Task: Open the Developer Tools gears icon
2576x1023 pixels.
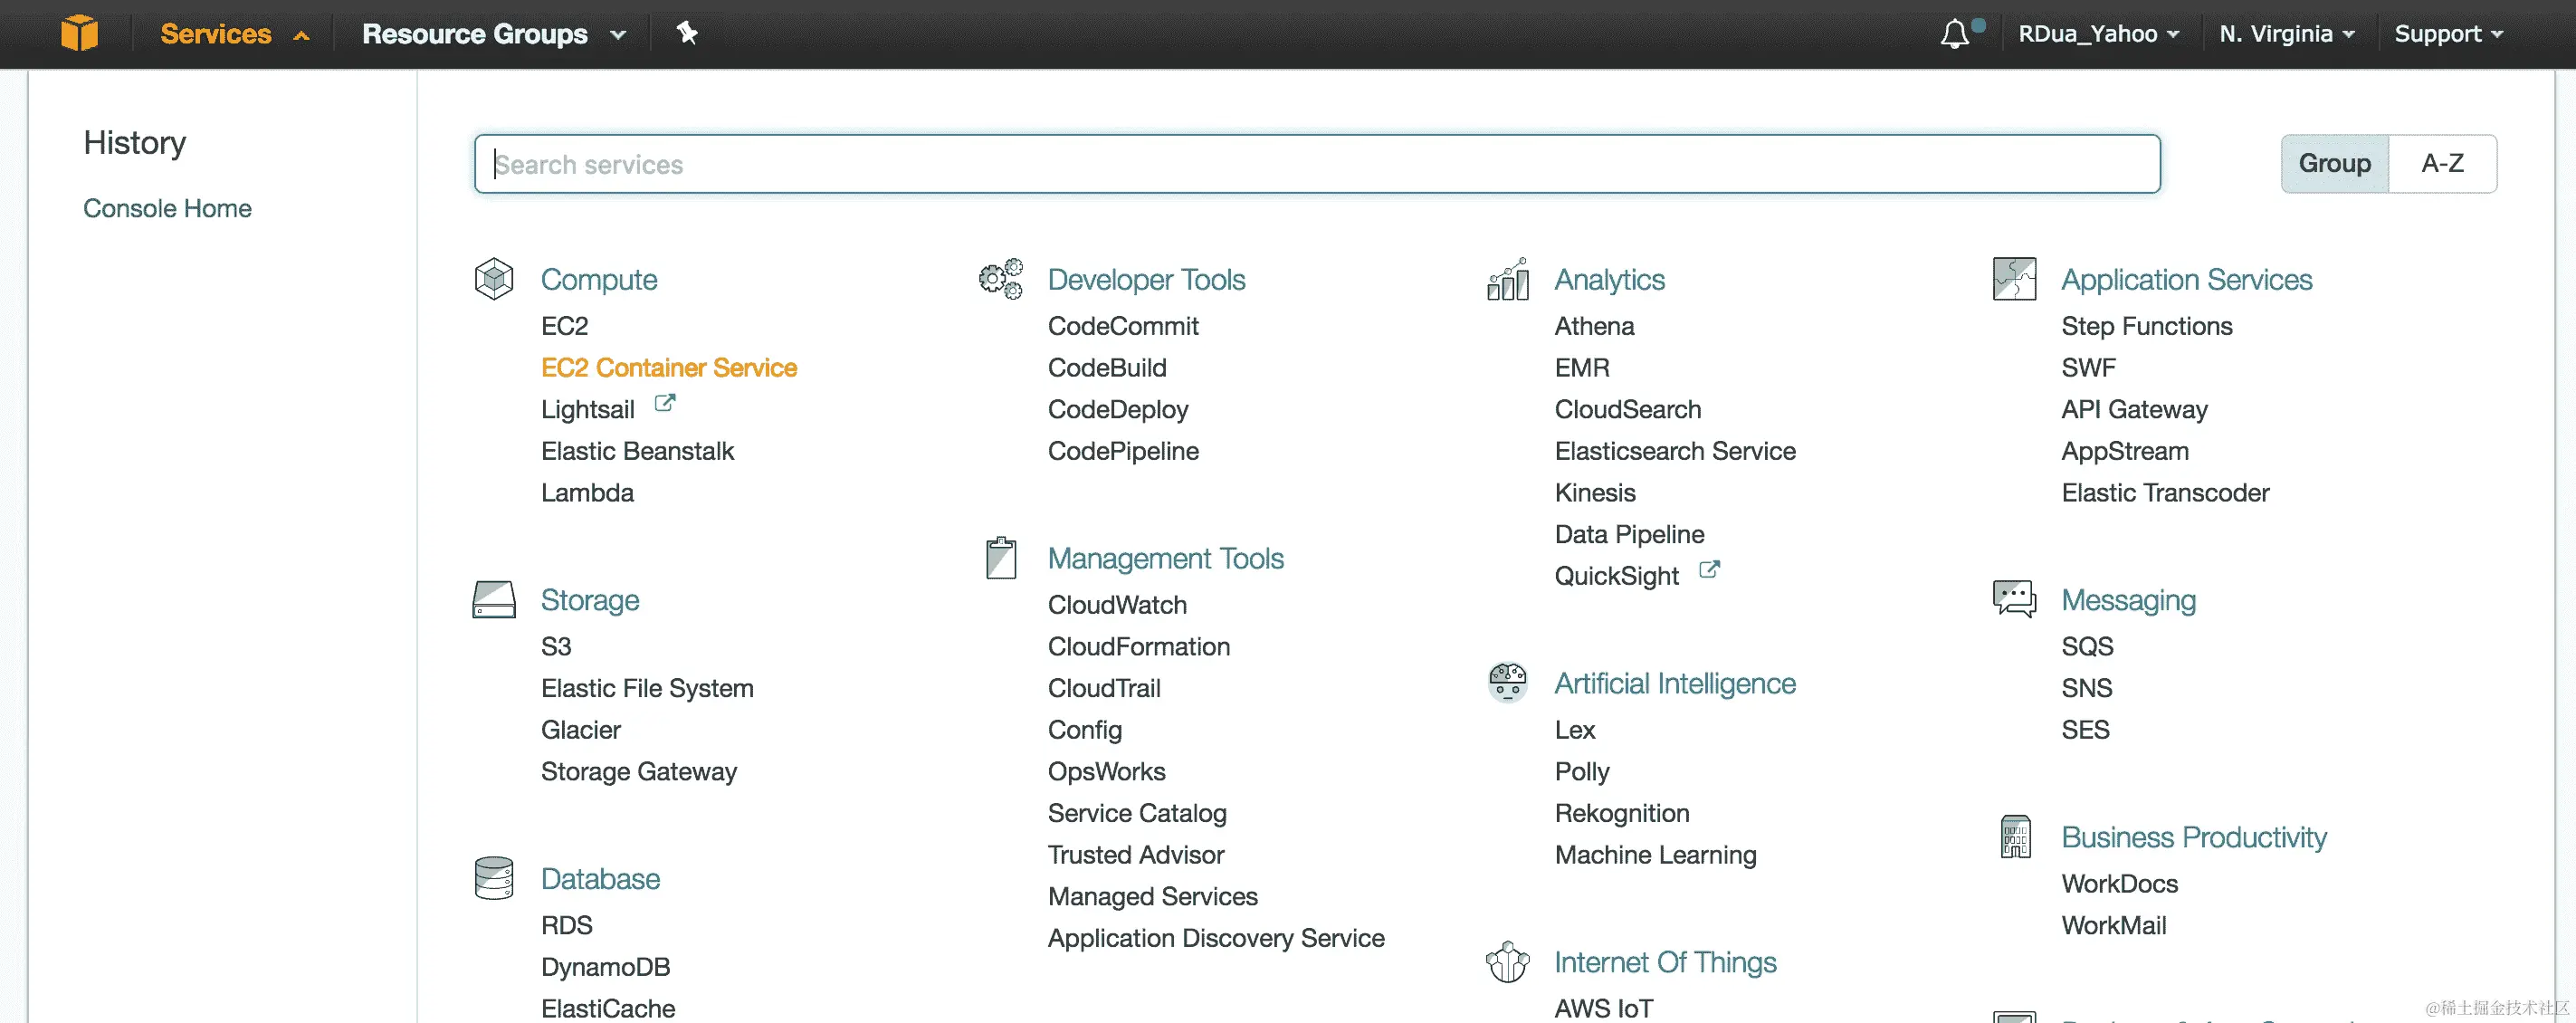Action: coord(1000,279)
